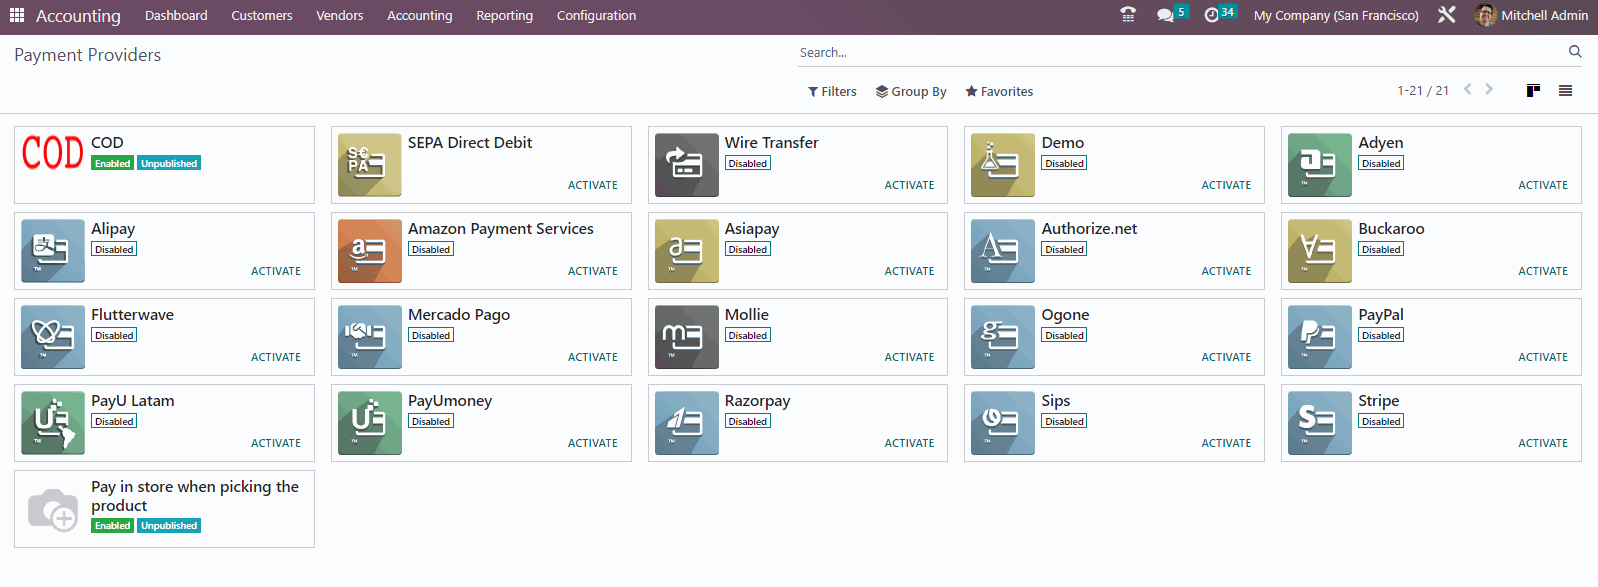Viewport: 1598px width, 587px height.
Task: Click the Demo provider icon
Action: click(1003, 165)
